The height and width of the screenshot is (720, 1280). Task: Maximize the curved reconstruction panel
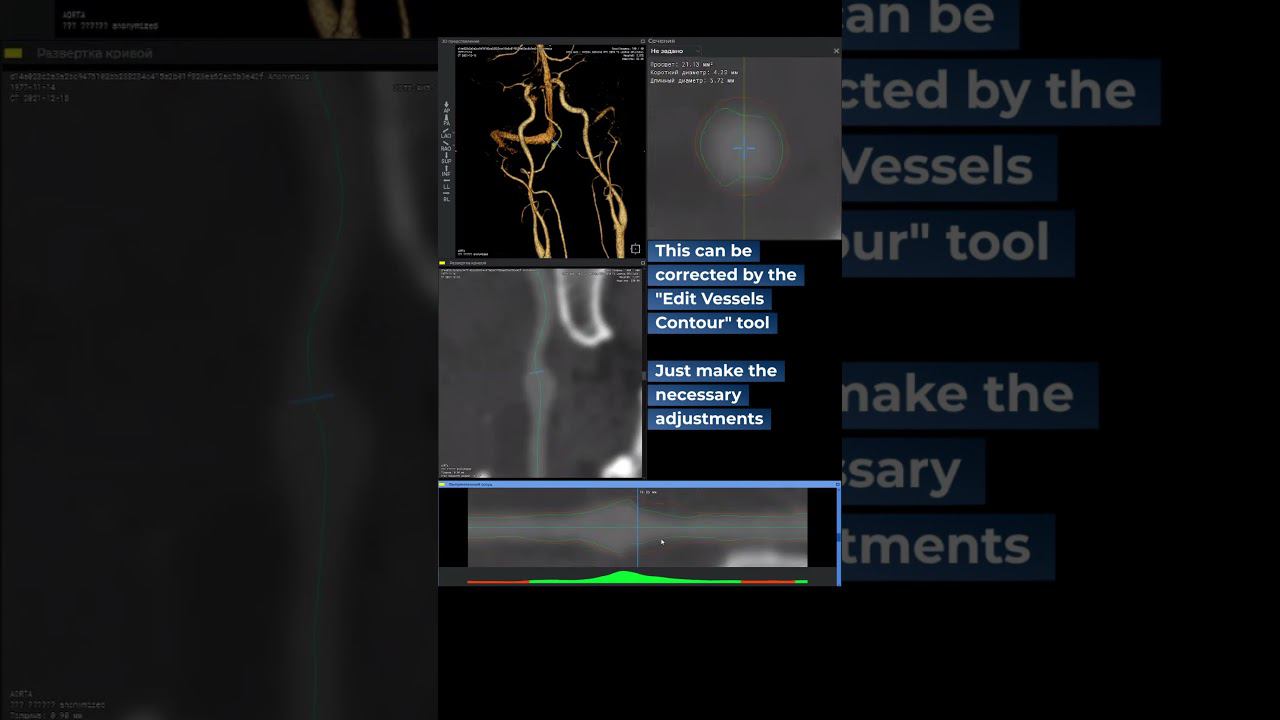pyautogui.click(x=642, y=264)
